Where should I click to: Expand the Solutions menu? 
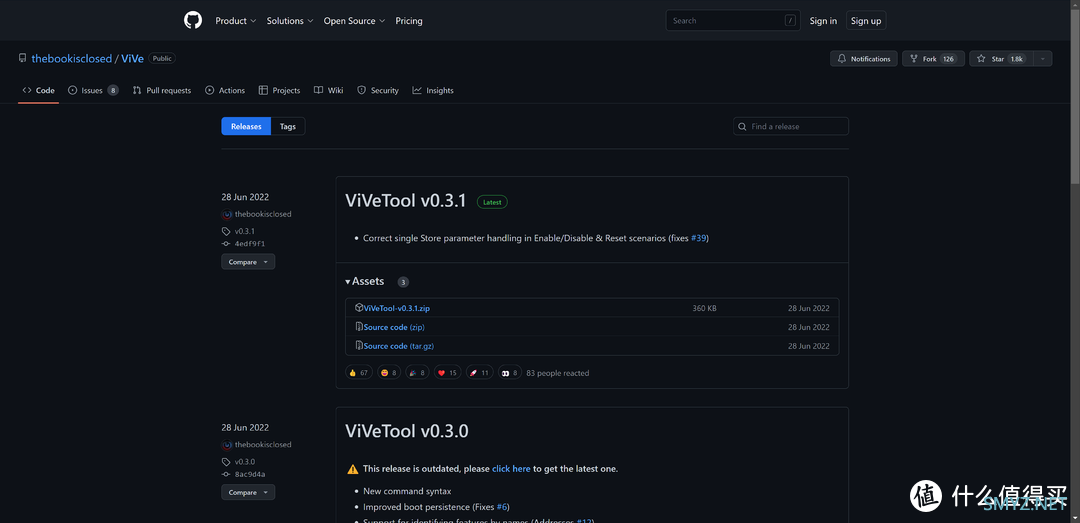coord(290,21)
